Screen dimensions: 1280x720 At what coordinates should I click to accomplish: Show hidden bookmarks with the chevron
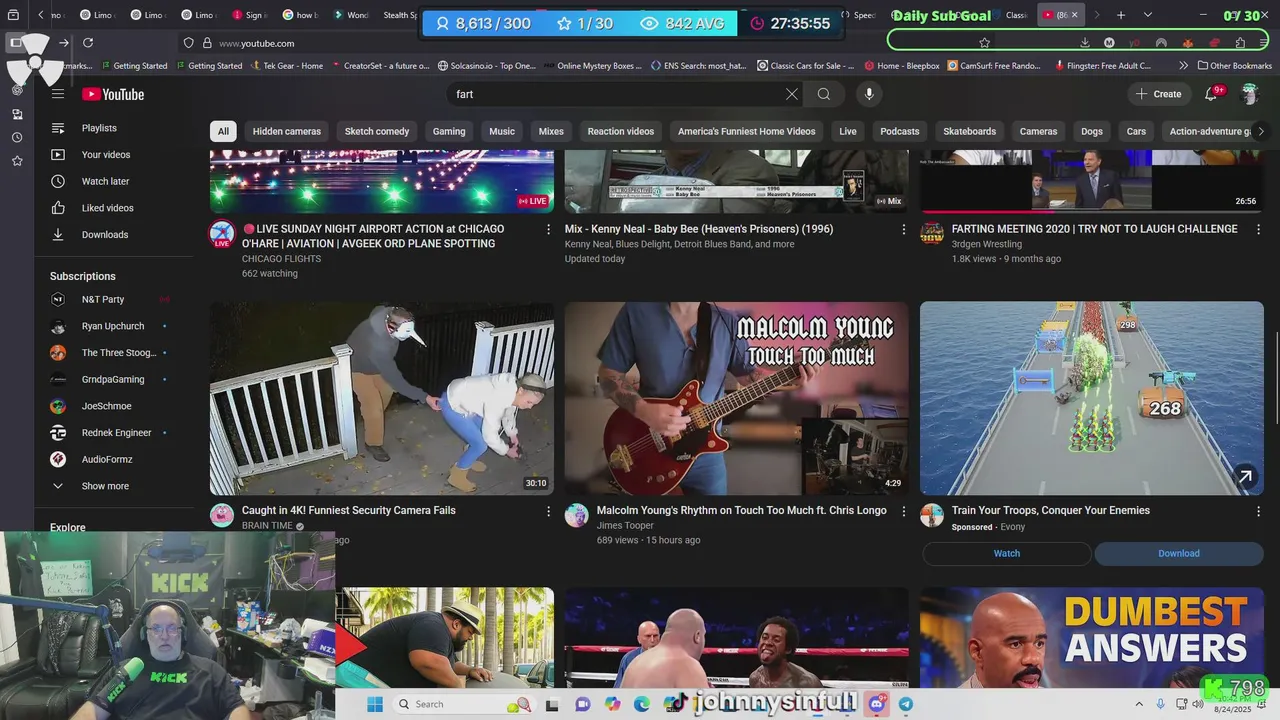coord(1184,66)
